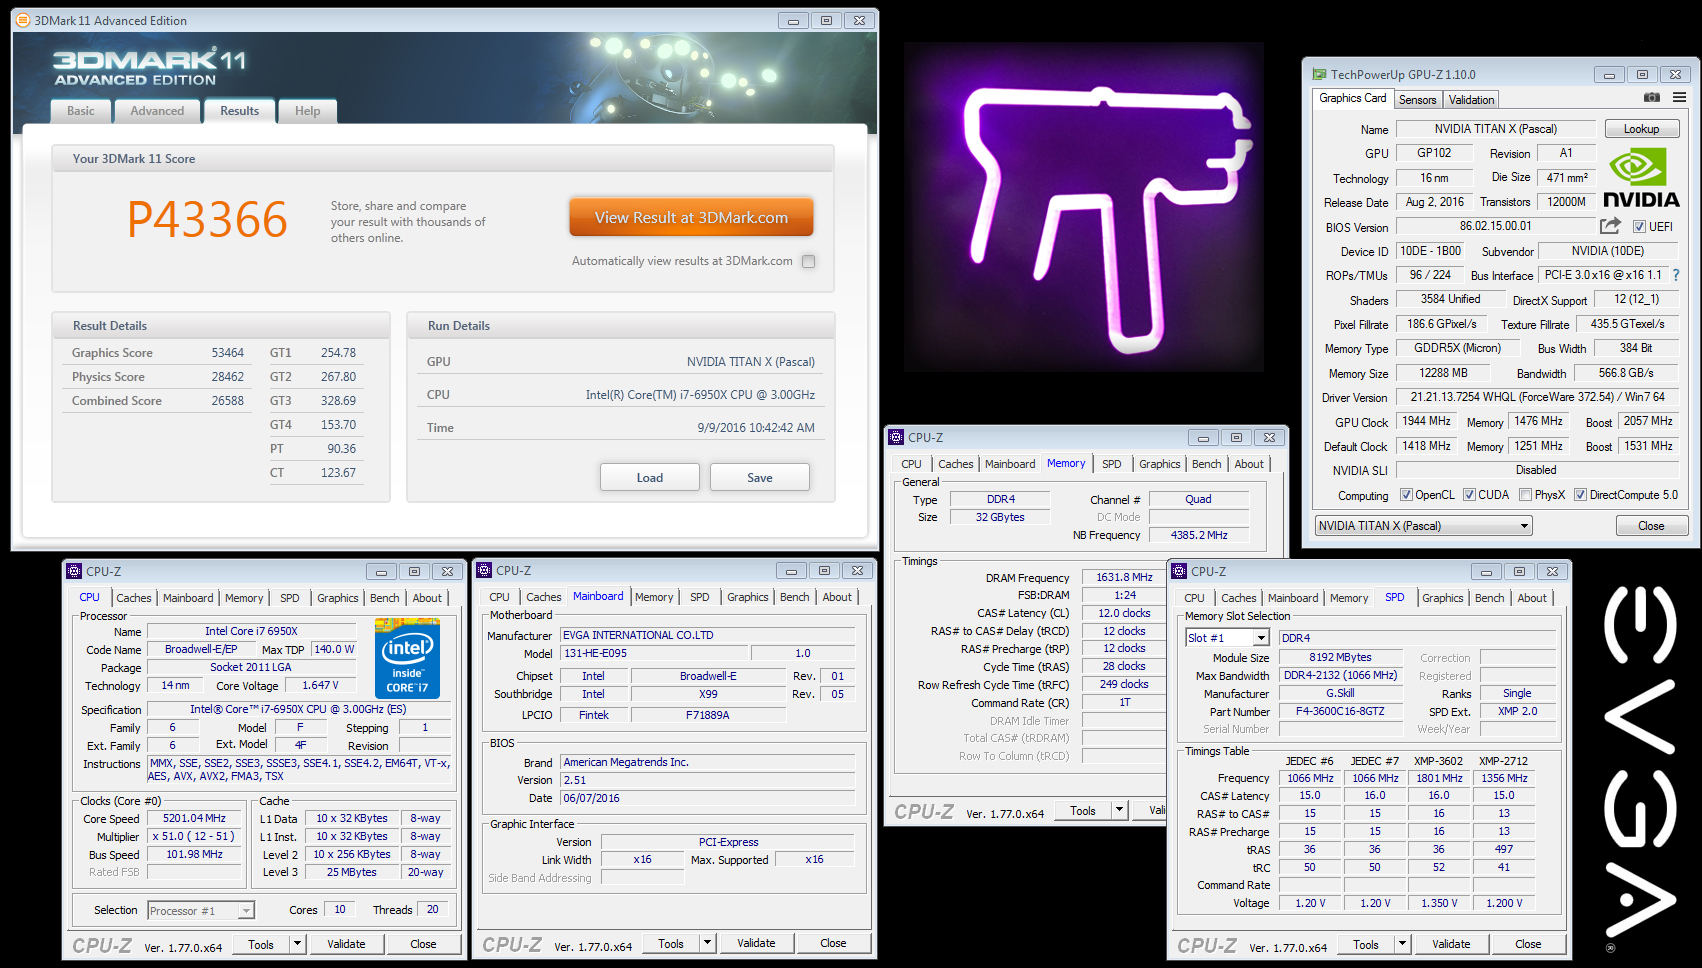1702x968 pixels.
Task: Expand the Tools dropdown arrow in CPU-Z Mainboard window
Action: (707, 943)
